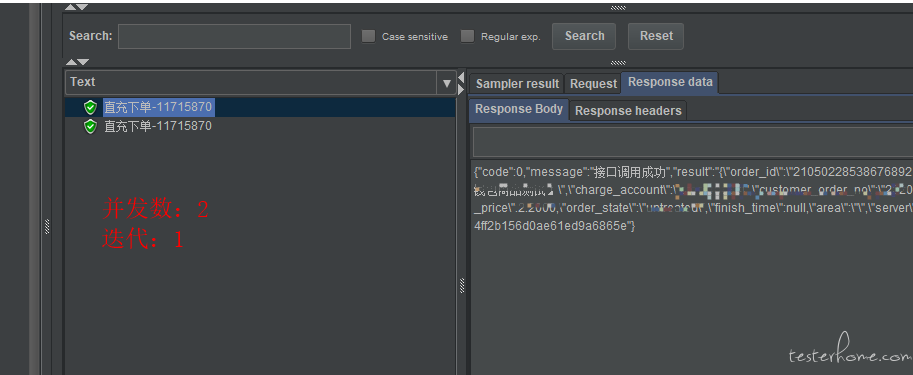Select the Response headers sub-tab
Screen dimensions: 913x375
[628, 111]
